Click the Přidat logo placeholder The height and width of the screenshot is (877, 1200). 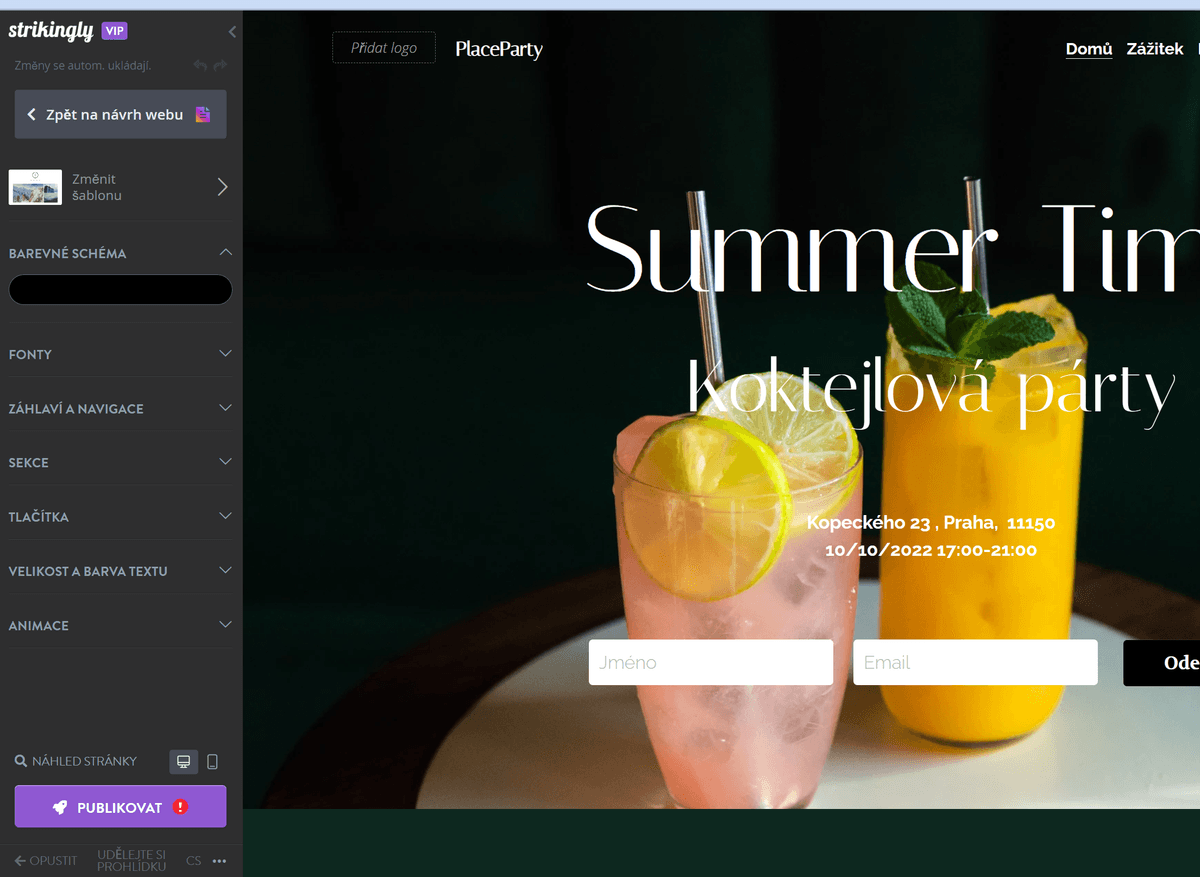(x=384, y=48)
